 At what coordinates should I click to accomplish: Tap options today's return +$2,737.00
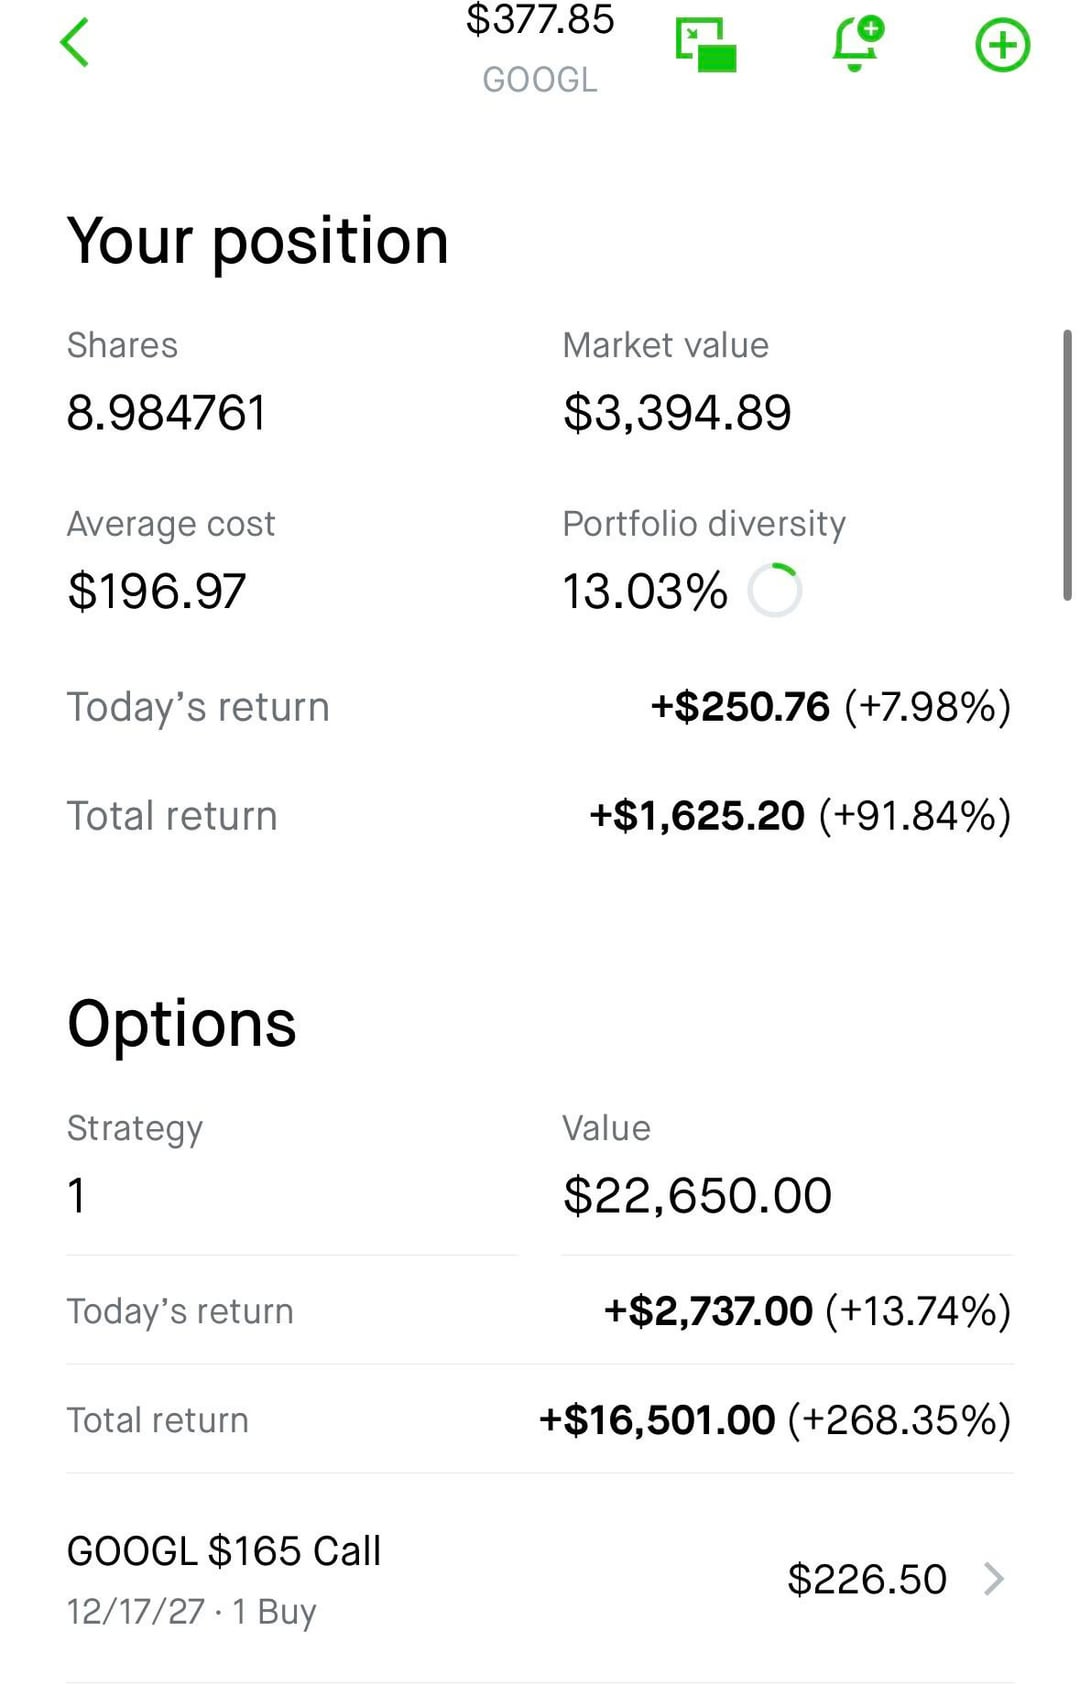[708, 1311]
